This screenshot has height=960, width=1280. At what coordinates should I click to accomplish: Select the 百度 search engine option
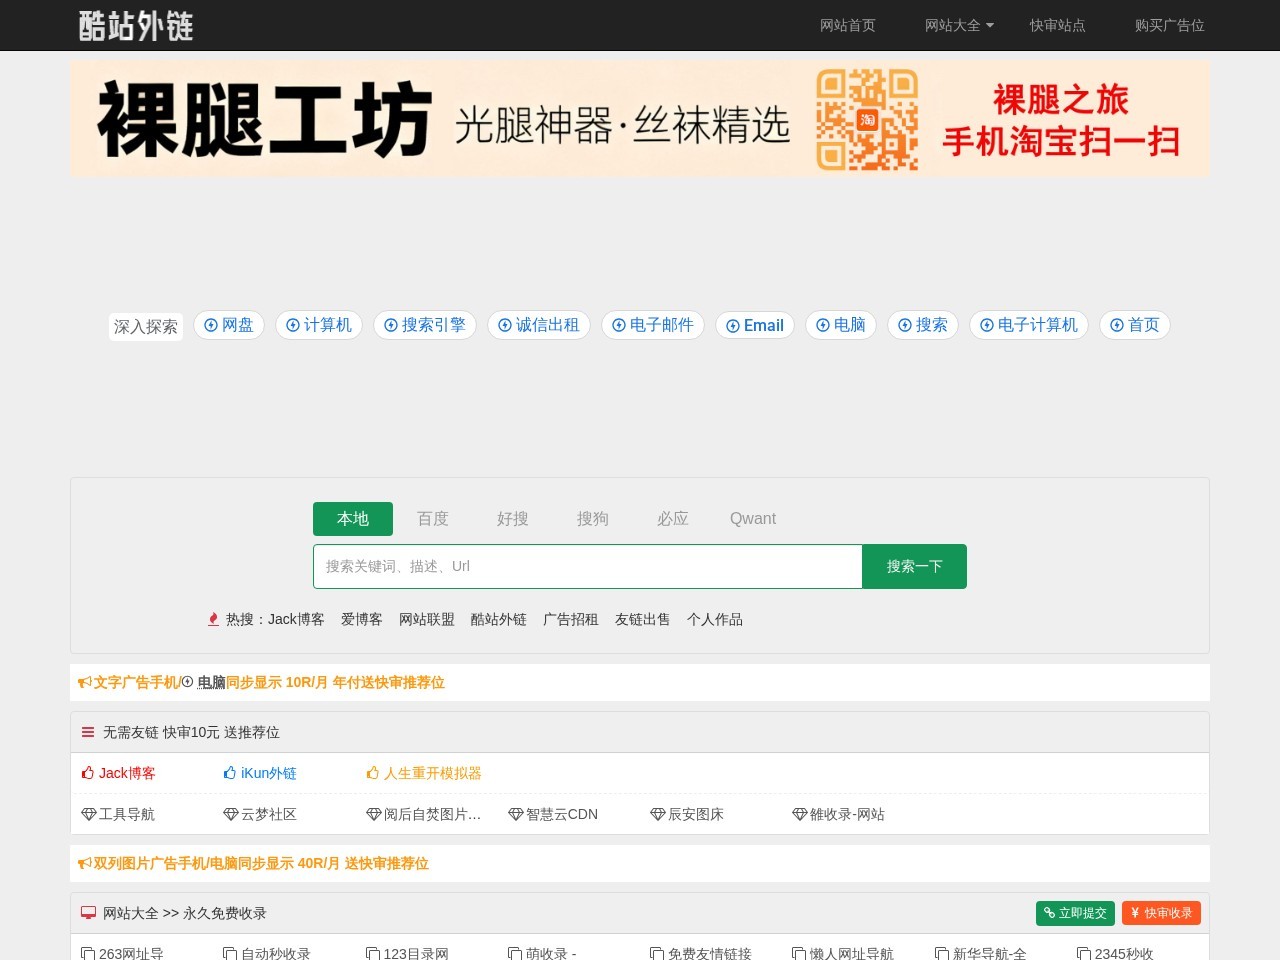433,519
